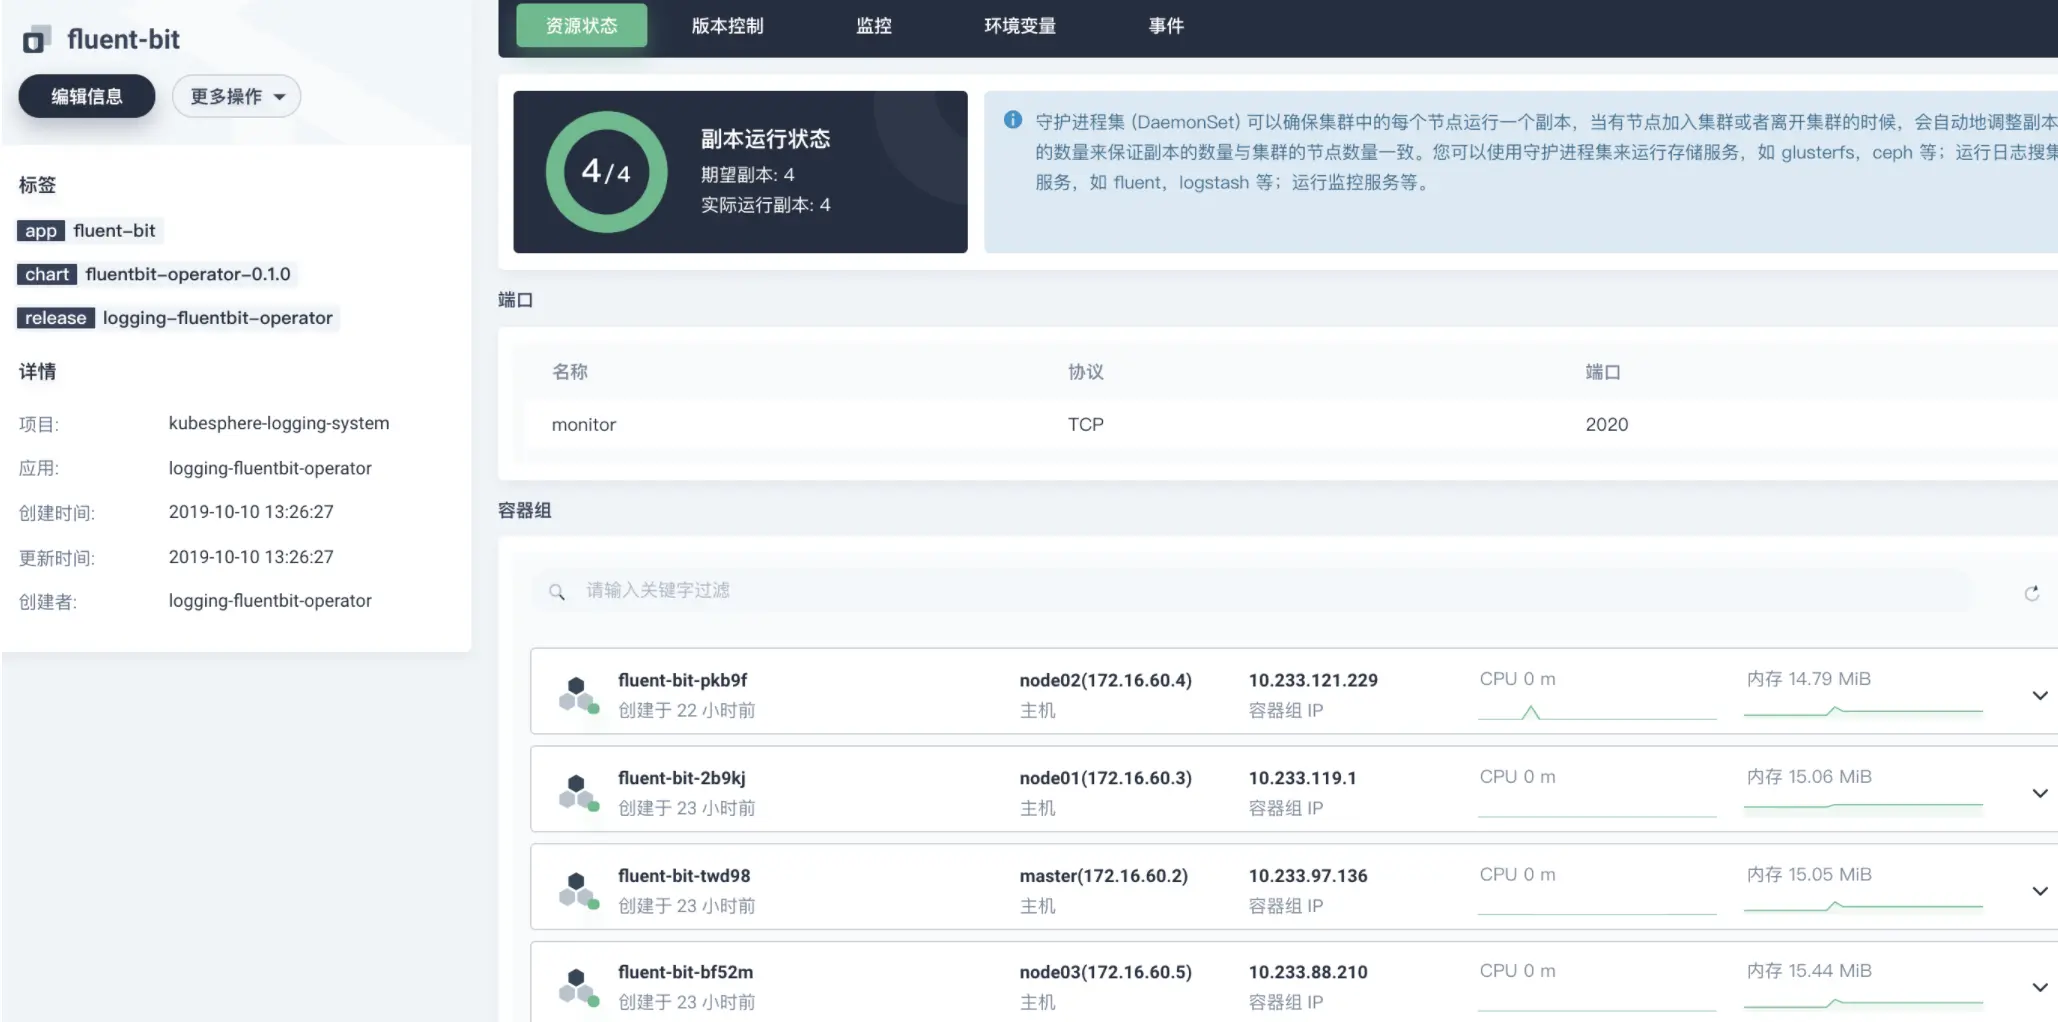
Task: Expand the fluent-bit-2b9kj pod details
Action: (x=2040, y=793)
